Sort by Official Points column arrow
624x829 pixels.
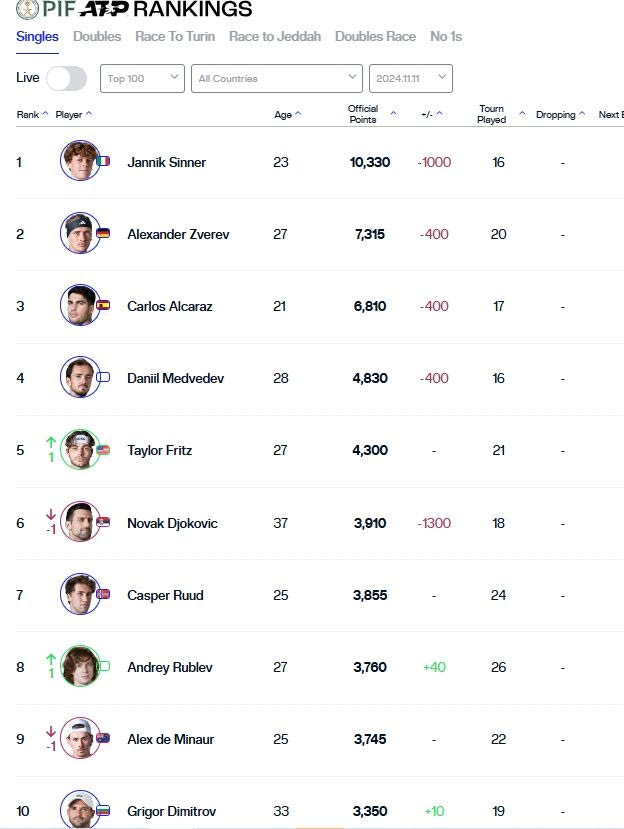[x=393, y=114]
